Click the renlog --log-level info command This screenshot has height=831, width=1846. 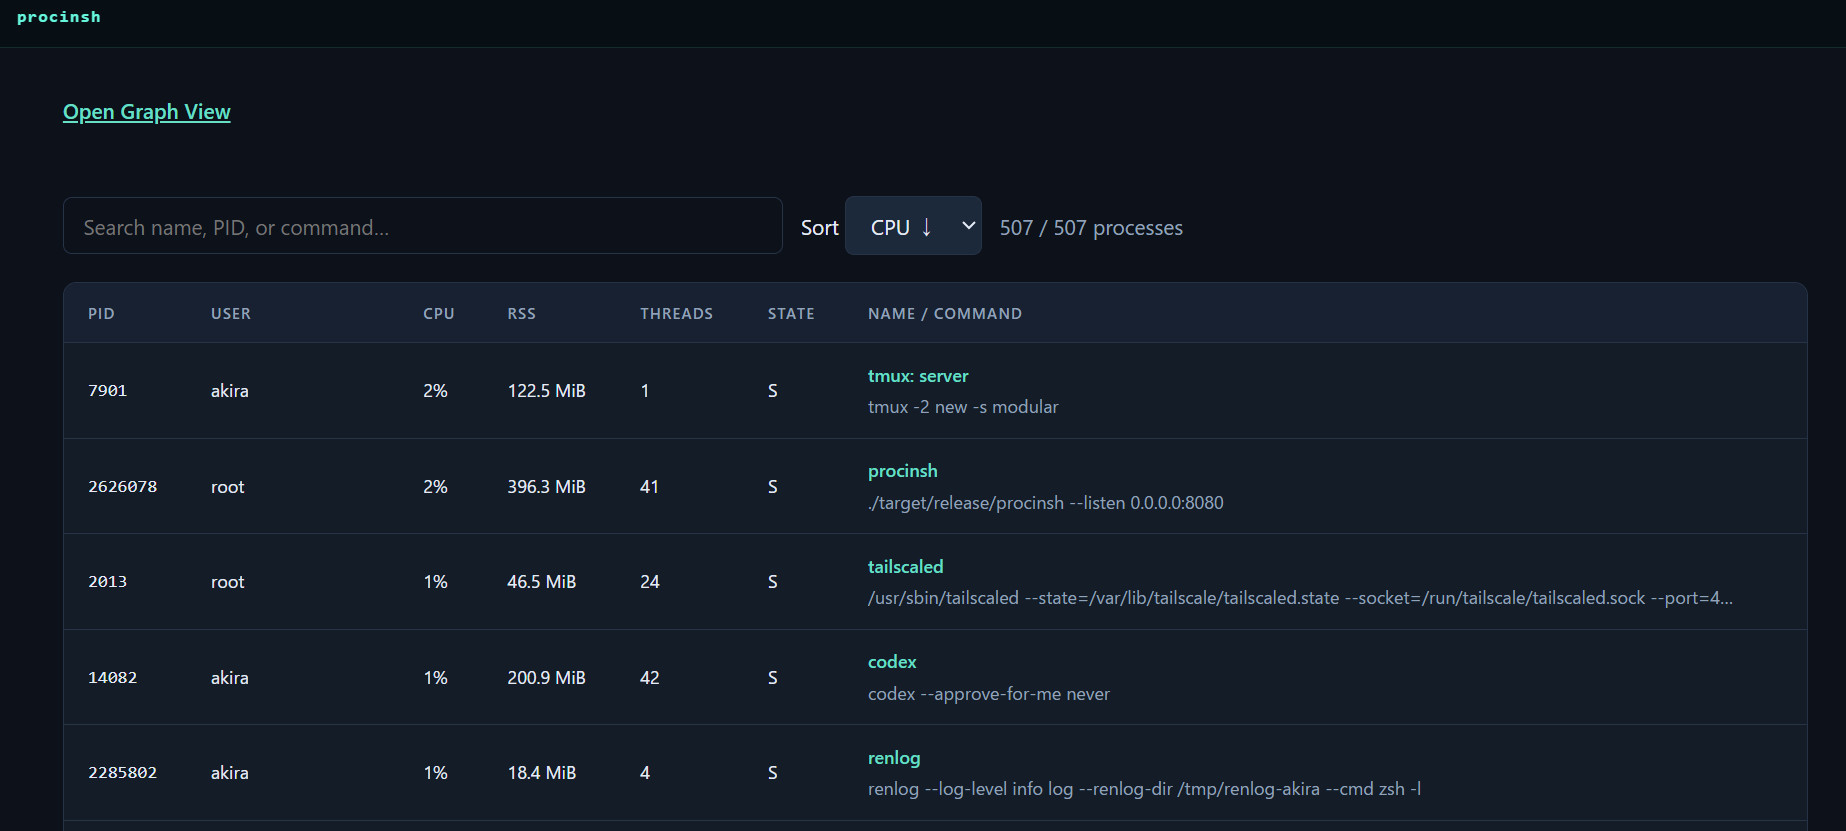coord(1144,789)
